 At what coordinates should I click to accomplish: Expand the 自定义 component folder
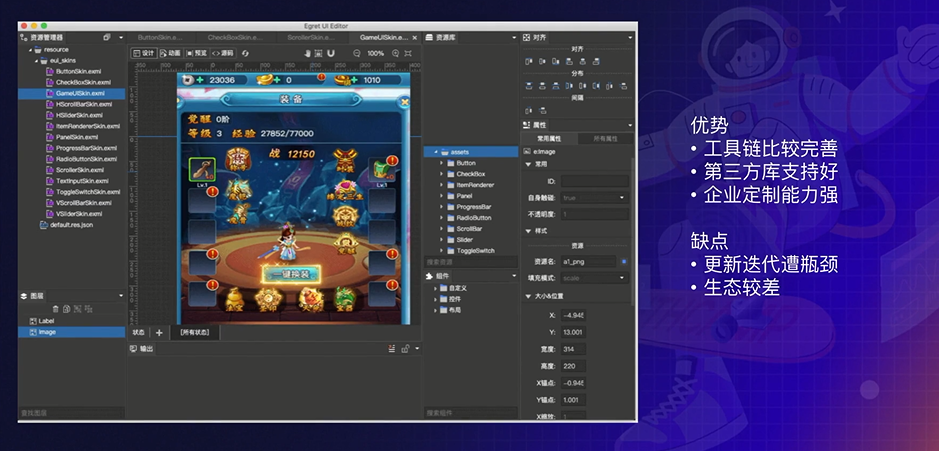tap(435, 288)
